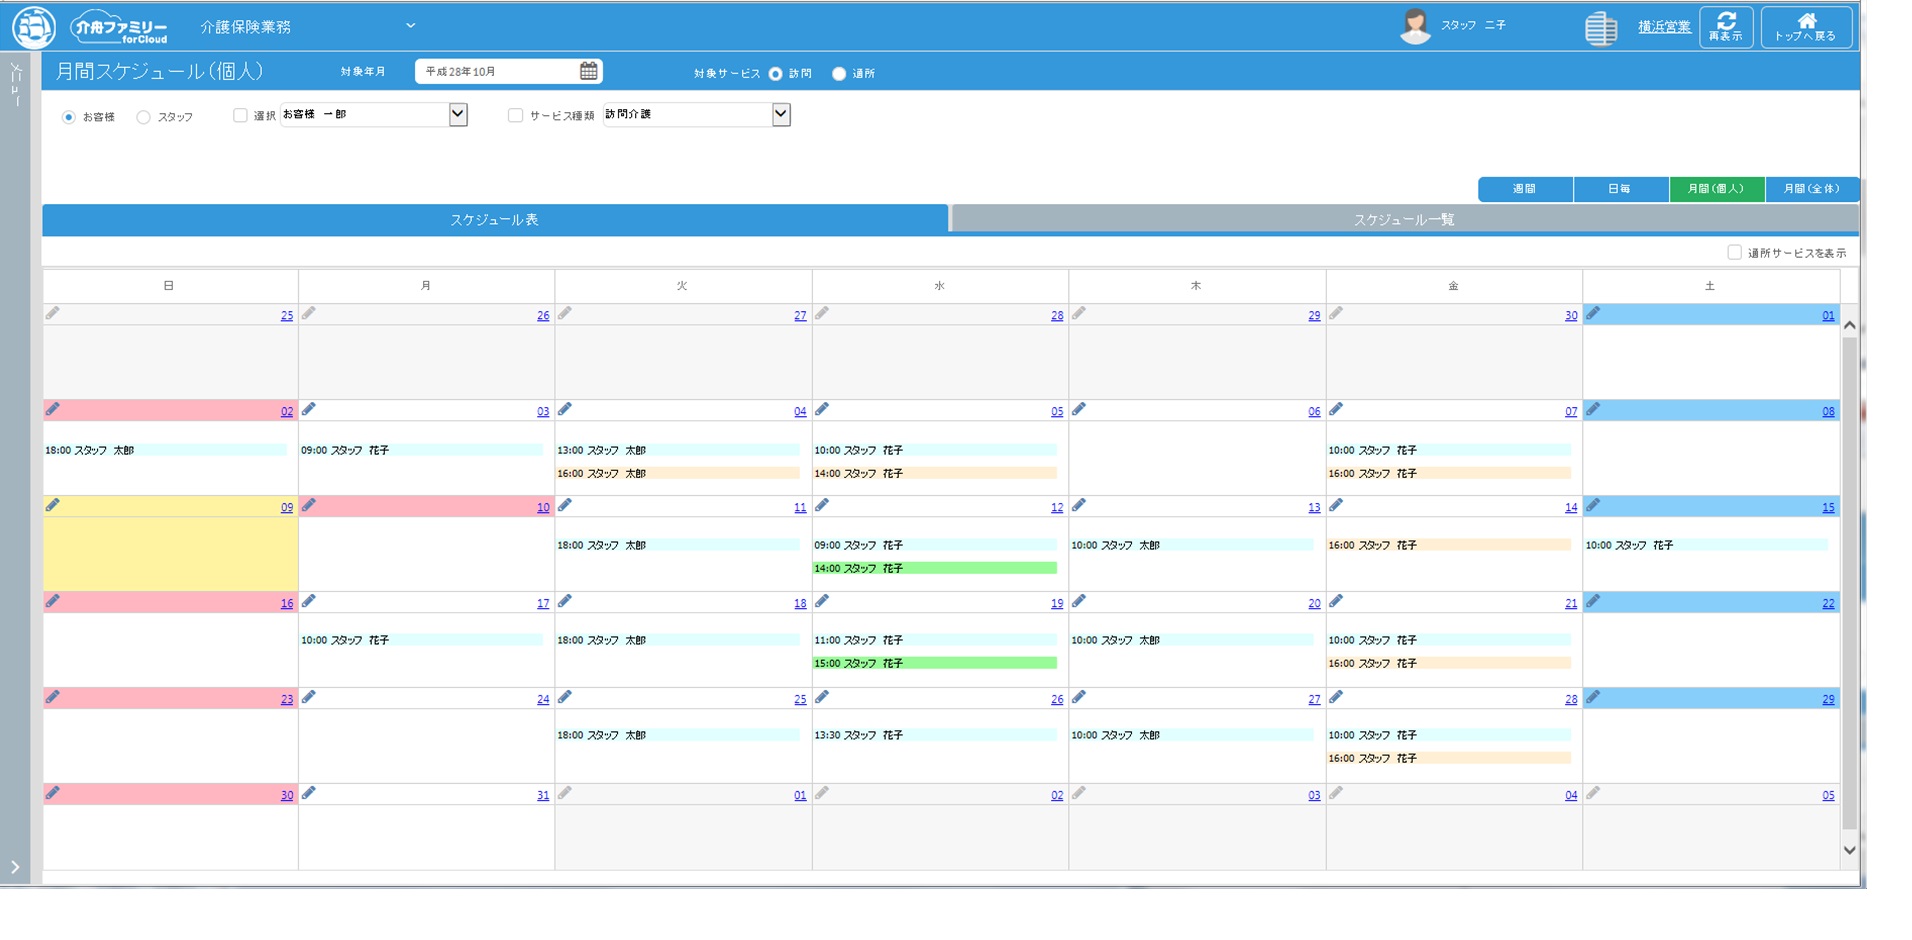The width and height of the screenshot is (1912, 940).
Task: Click the edit pencil on October 31
Action: tap(309, 793)
